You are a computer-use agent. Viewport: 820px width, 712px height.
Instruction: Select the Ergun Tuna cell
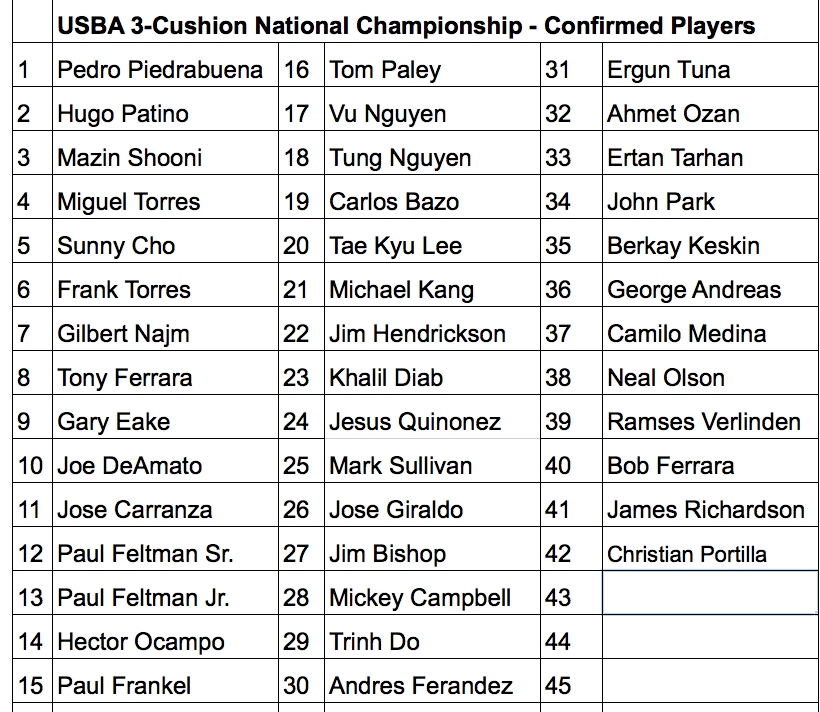[710, 65]
